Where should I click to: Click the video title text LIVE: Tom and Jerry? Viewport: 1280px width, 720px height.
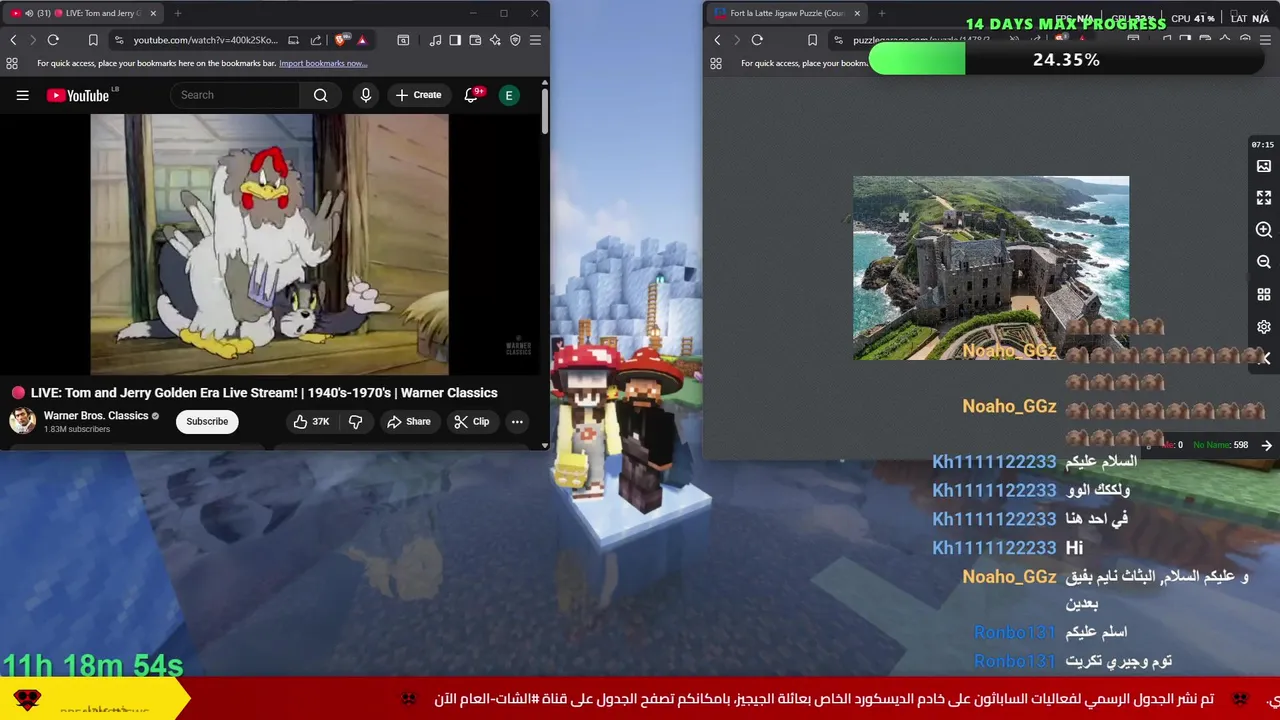[x=264, y=393]
